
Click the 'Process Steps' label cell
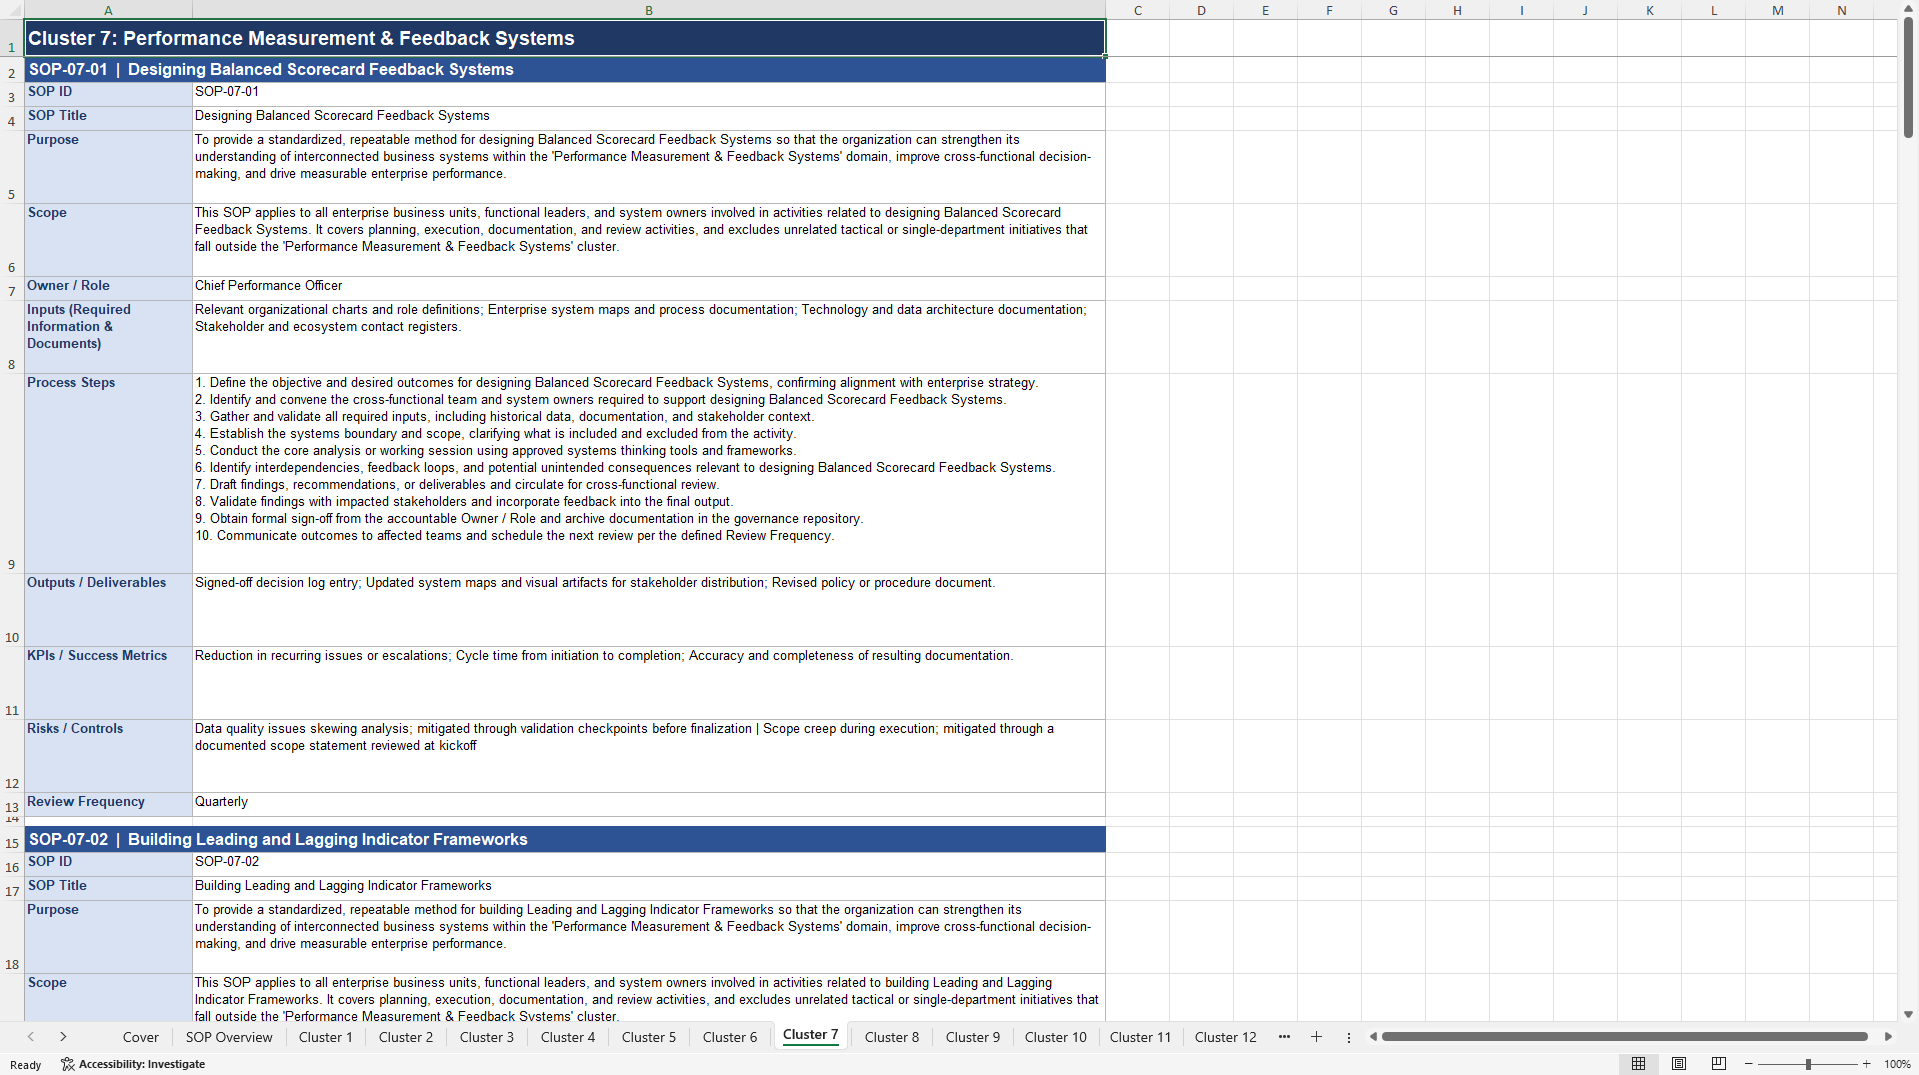pyautogui.click(x=108, y=473)
